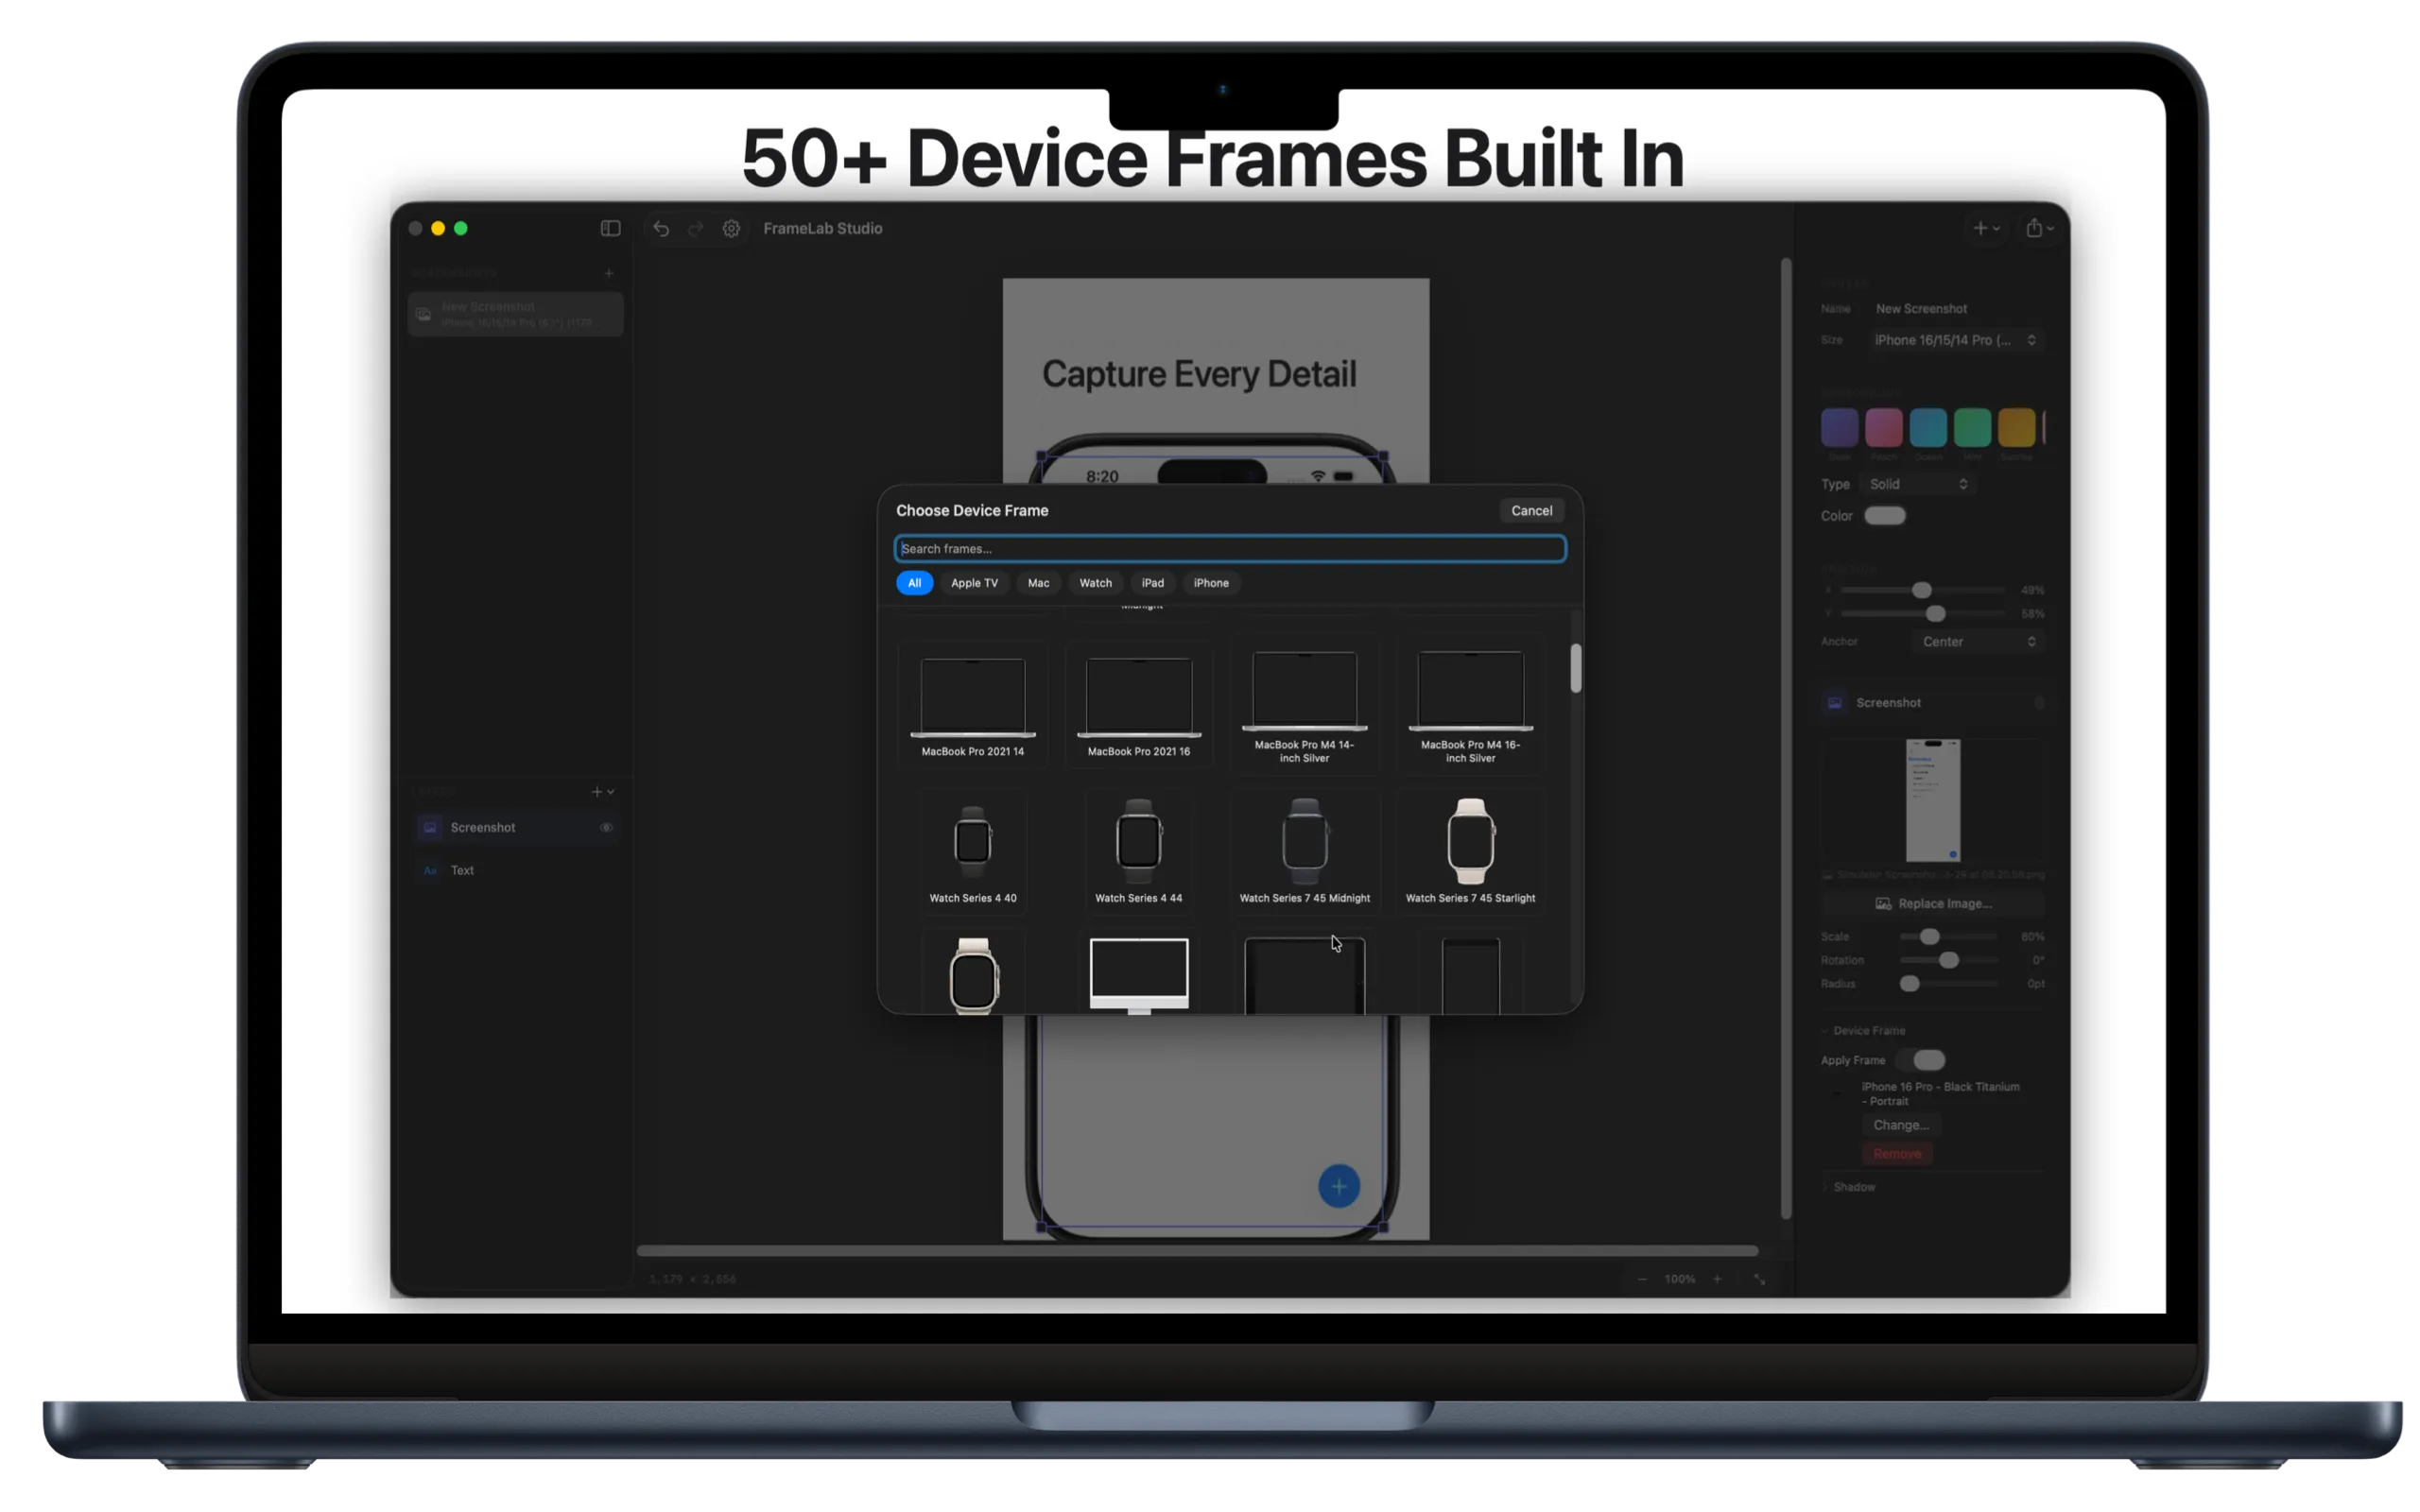The width and height of the screenshot is (2420, 1512).
Task: Click the plus icon in the Layers panel
Action: (x=597, y=791)
